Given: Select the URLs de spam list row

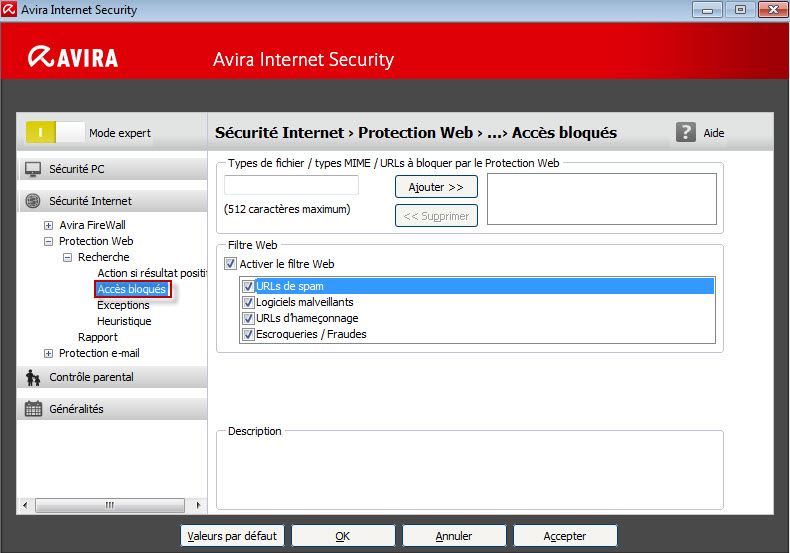Looking at the screenshot, I should (478, 286).
